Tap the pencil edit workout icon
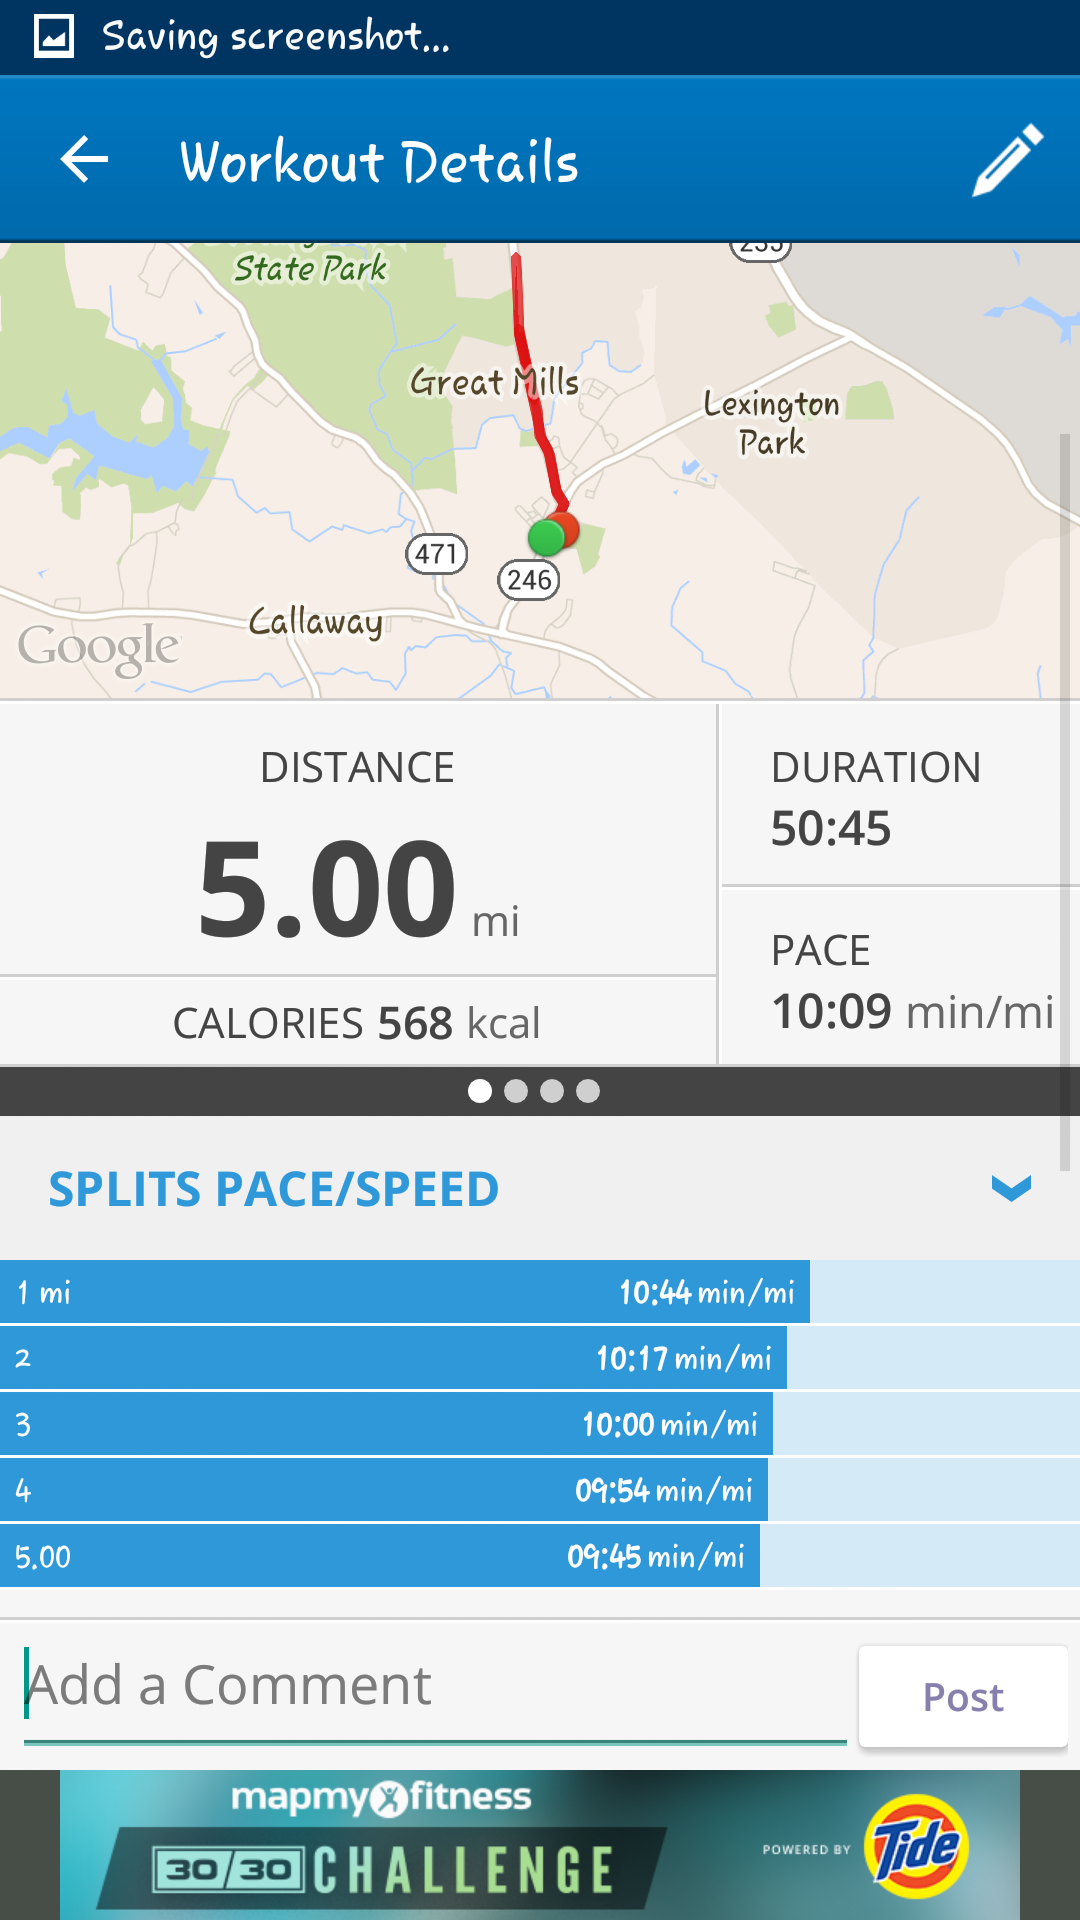 pos(1008,160)
